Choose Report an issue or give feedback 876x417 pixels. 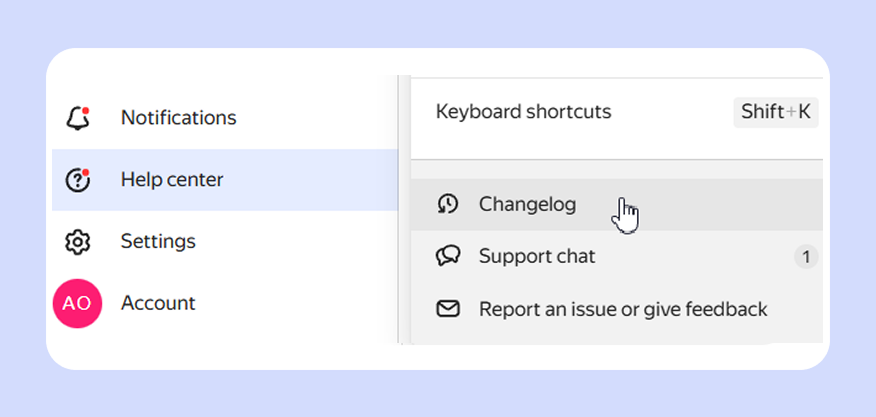click(623, 309)
